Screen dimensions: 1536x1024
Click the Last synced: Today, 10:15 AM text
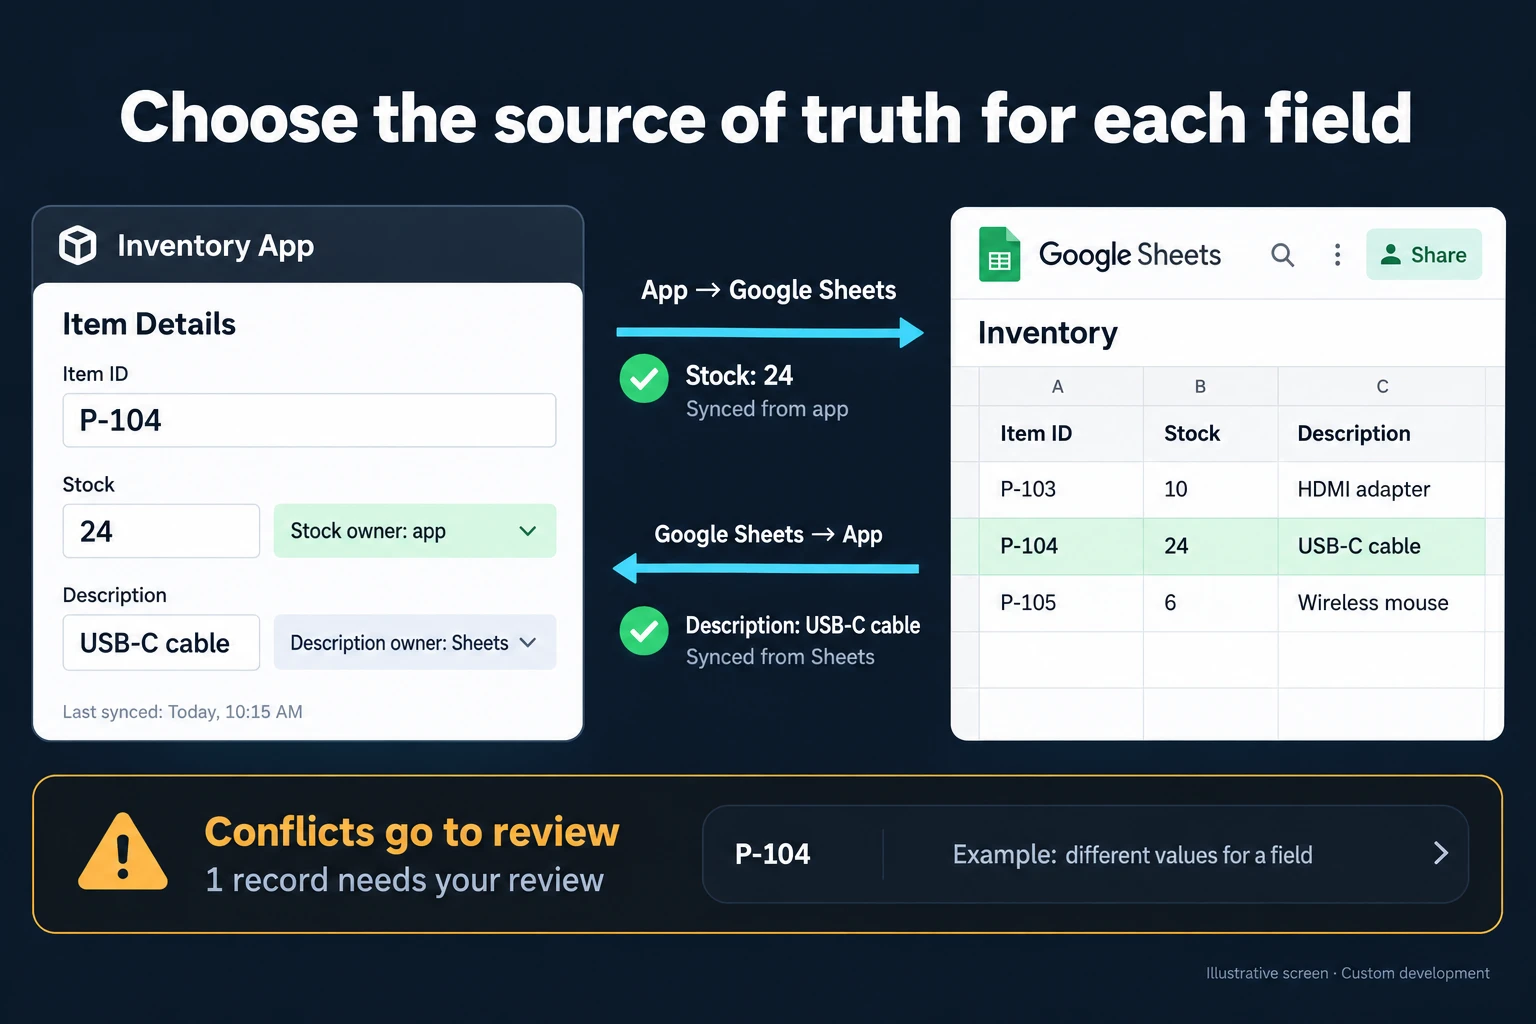(x=182, y=712)
